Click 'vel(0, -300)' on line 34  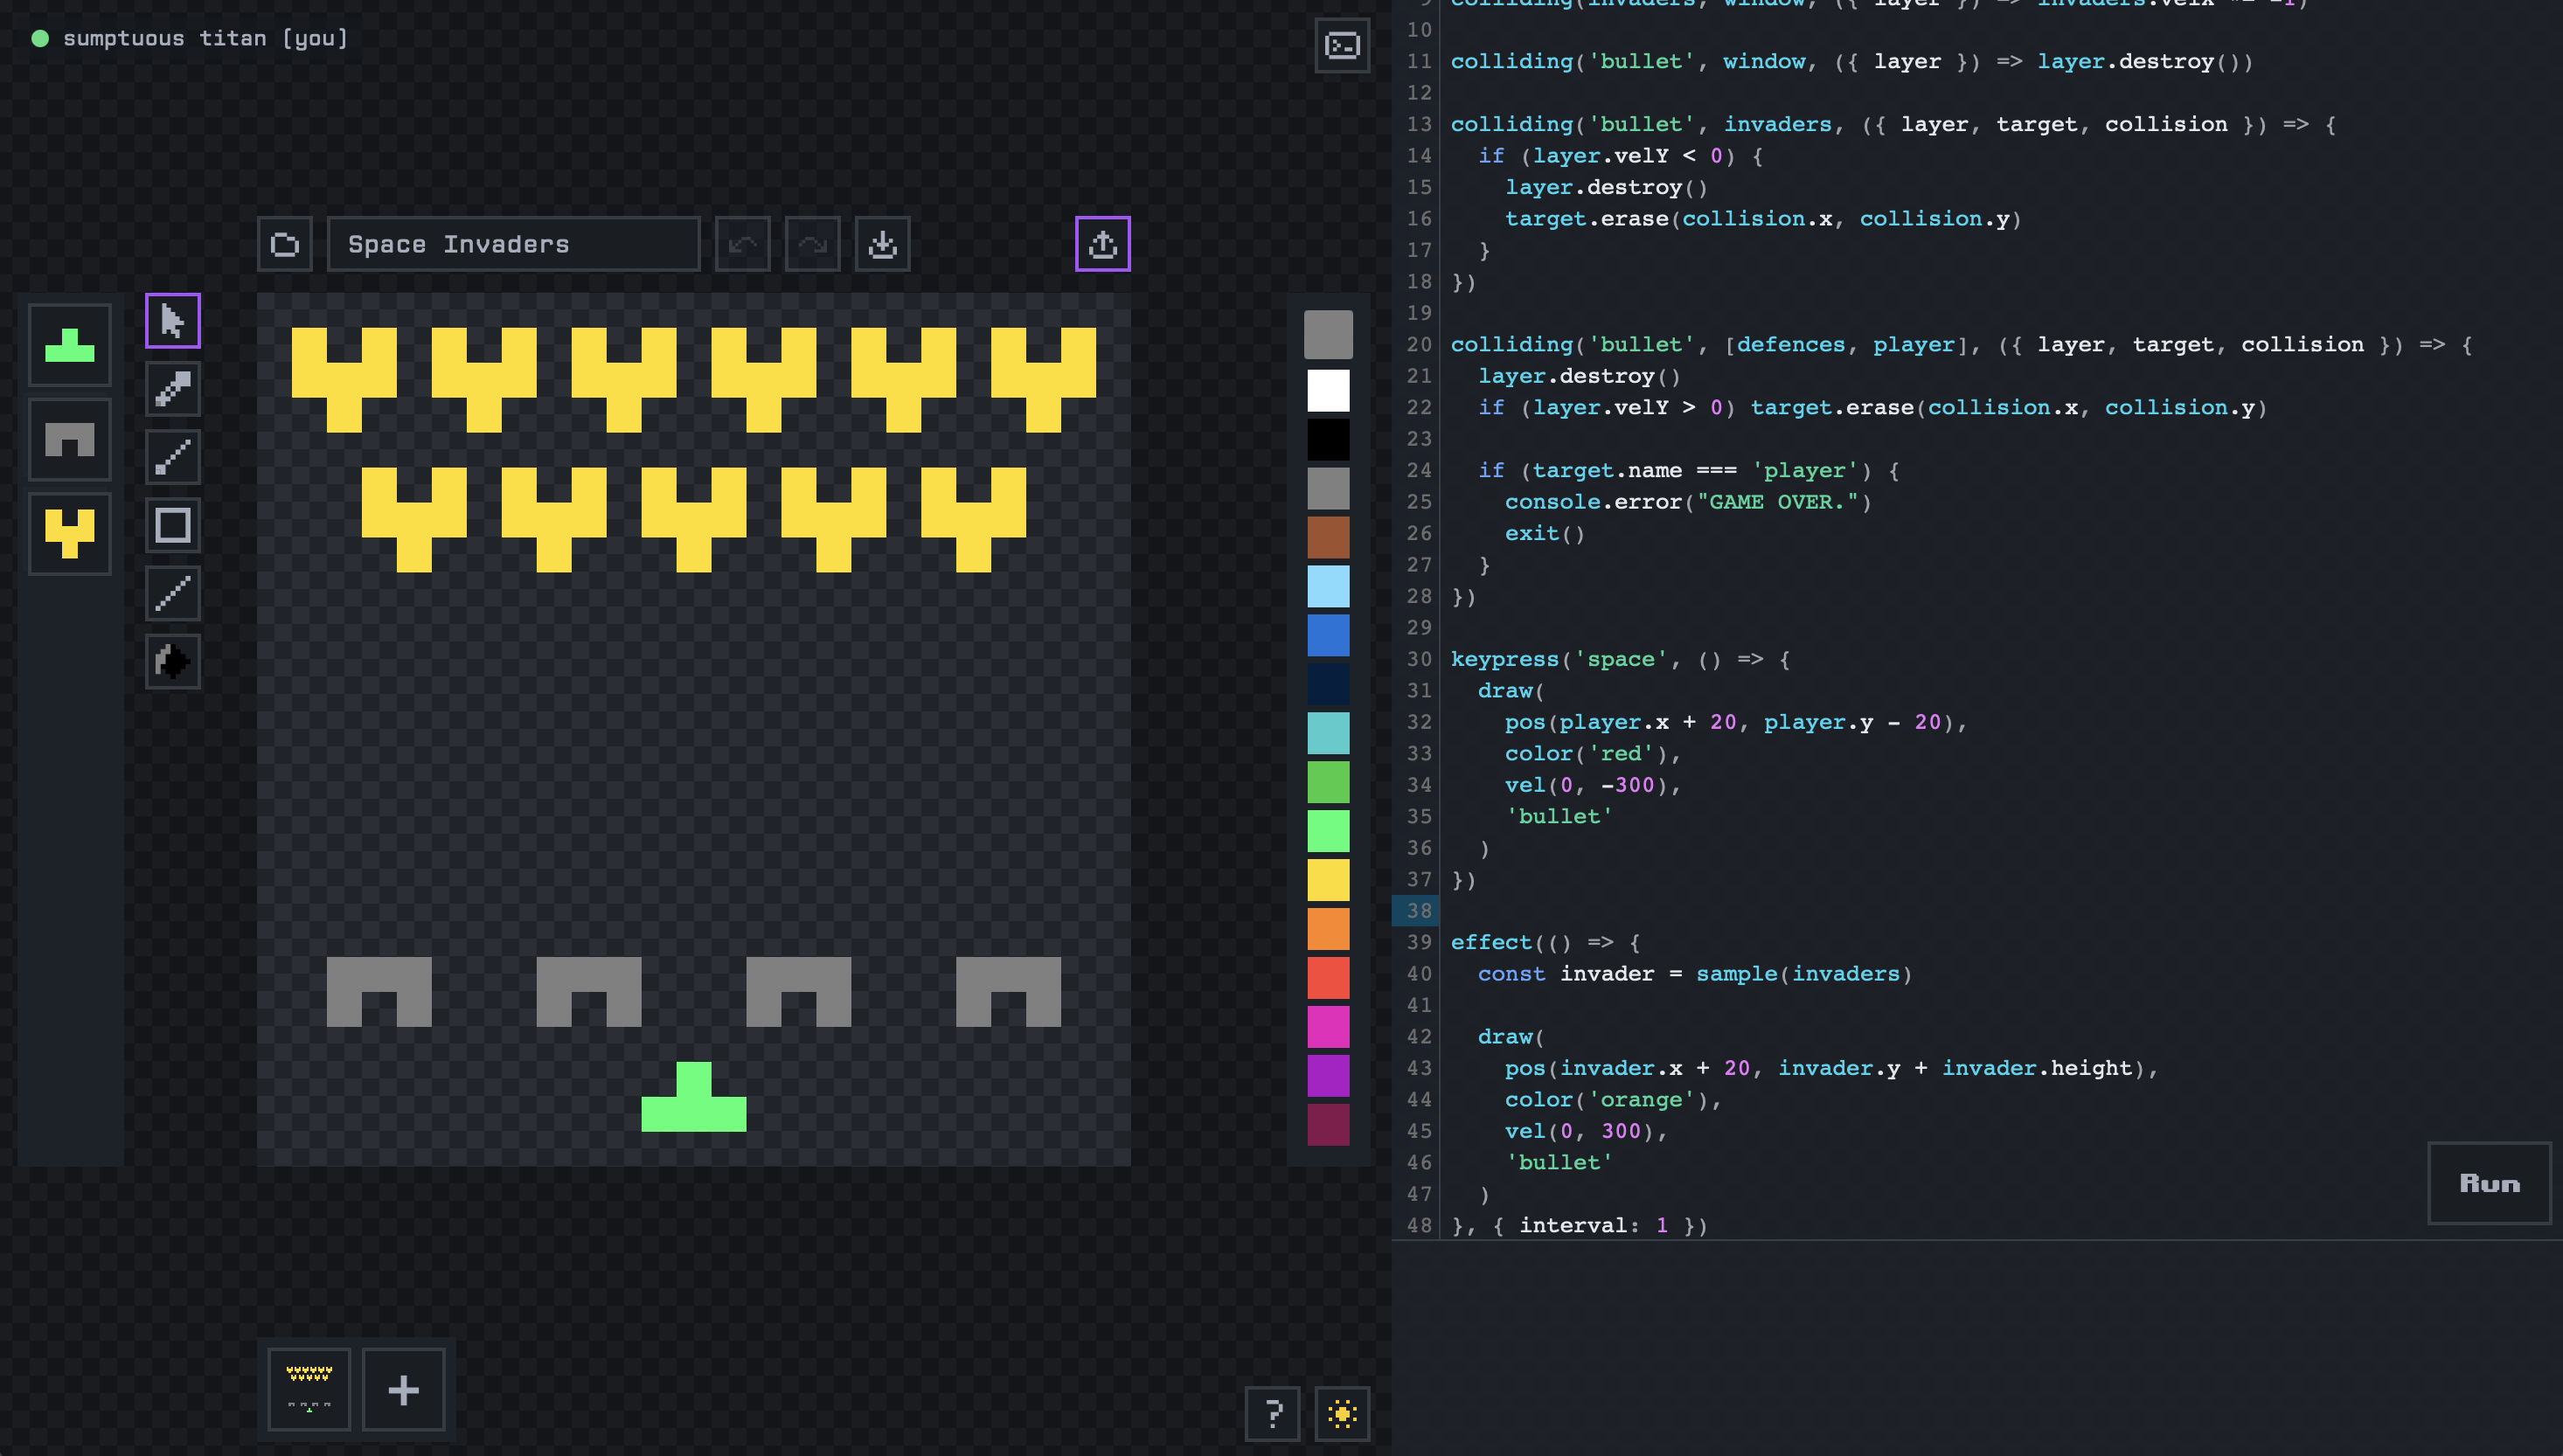[1587, 785]
